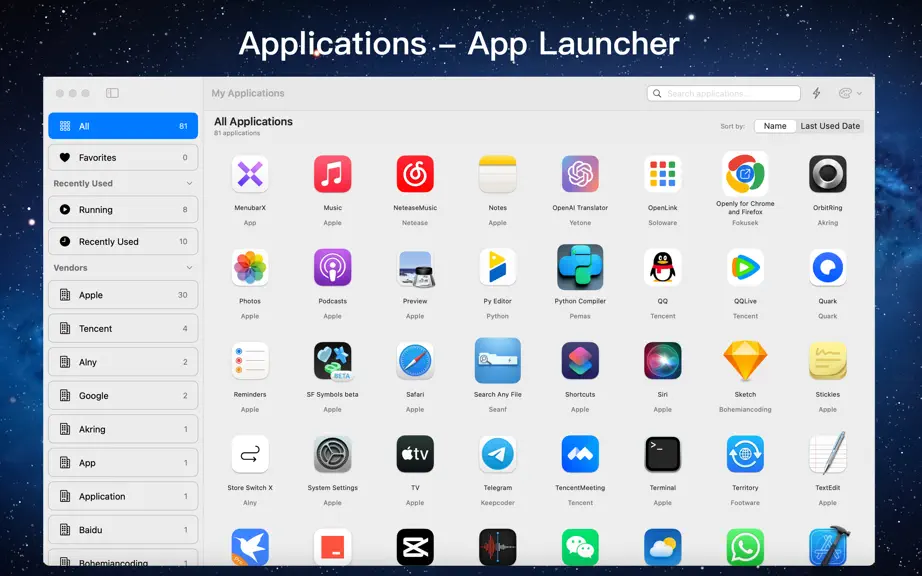Open the Territory app icon

745,454
